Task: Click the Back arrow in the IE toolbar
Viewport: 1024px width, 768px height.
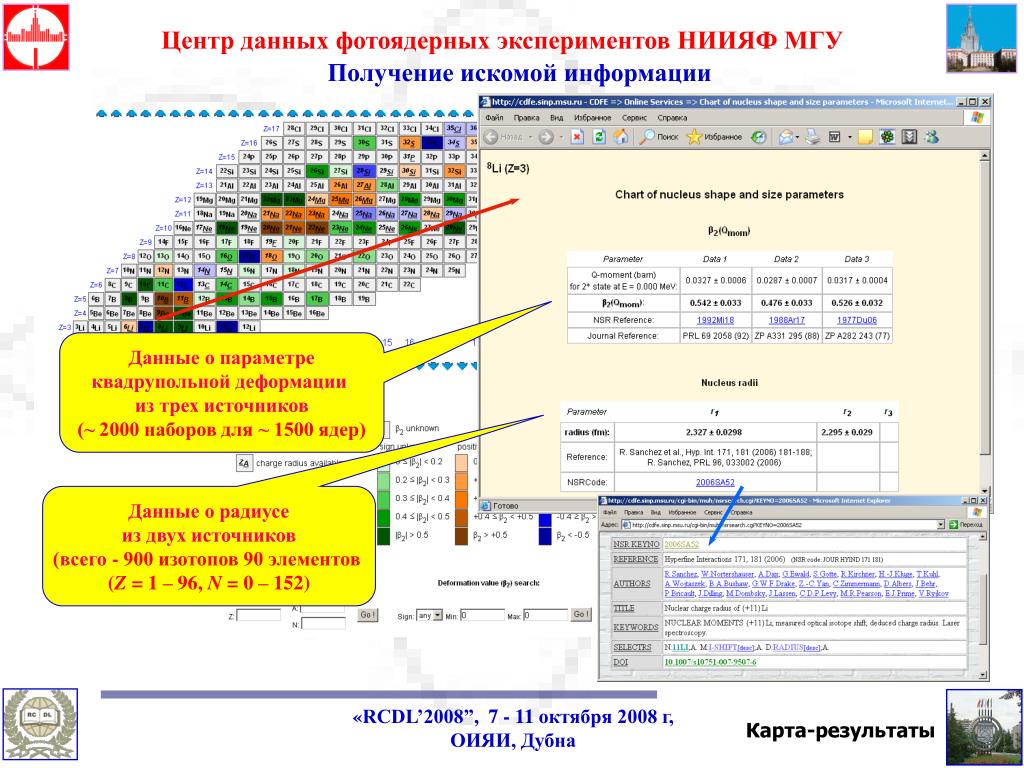Action: coord(492,137)
